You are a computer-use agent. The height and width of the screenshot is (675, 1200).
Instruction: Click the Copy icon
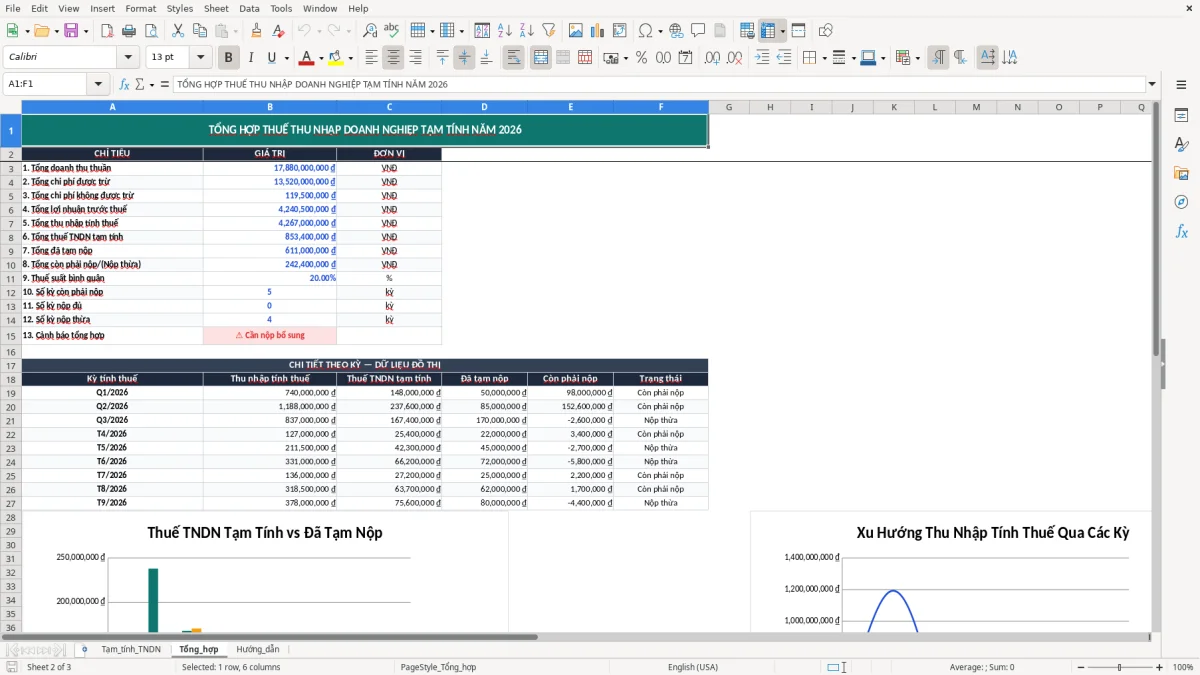[199, 31]
